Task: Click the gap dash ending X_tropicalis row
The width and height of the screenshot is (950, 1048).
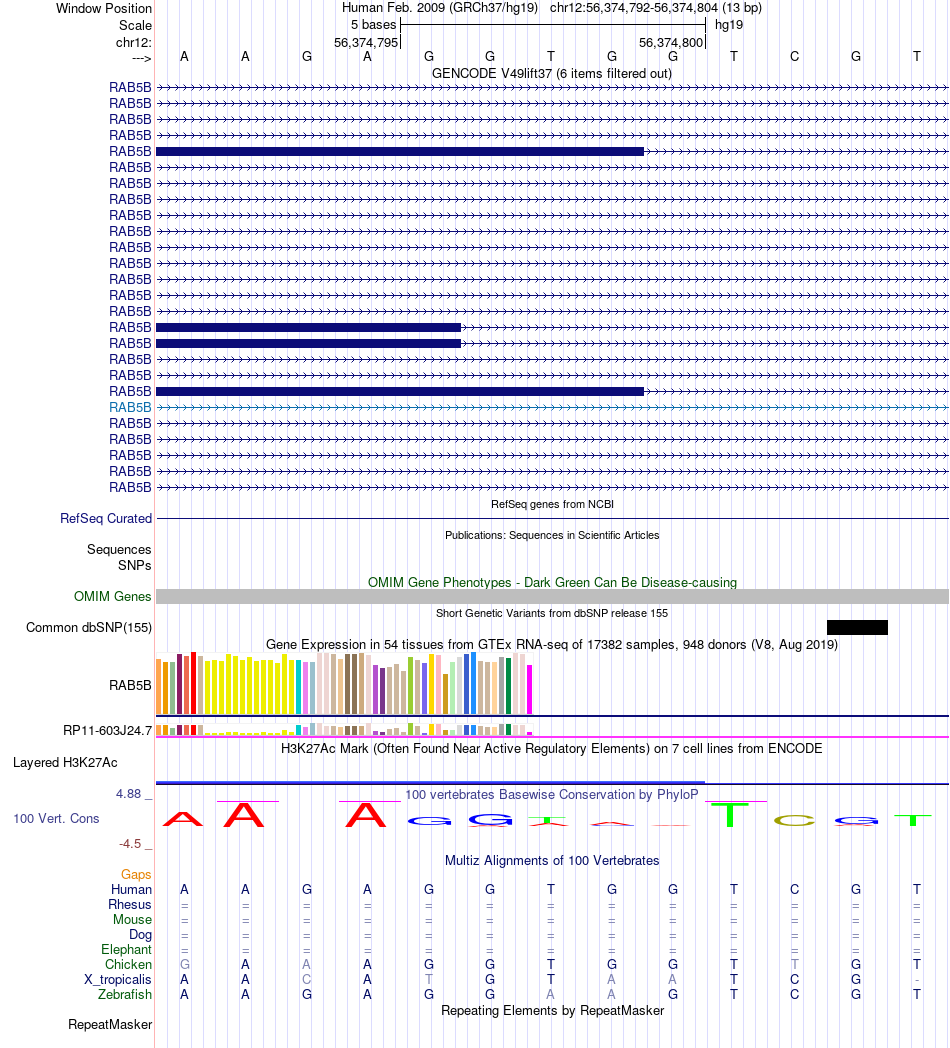Action: coord(917,980)
